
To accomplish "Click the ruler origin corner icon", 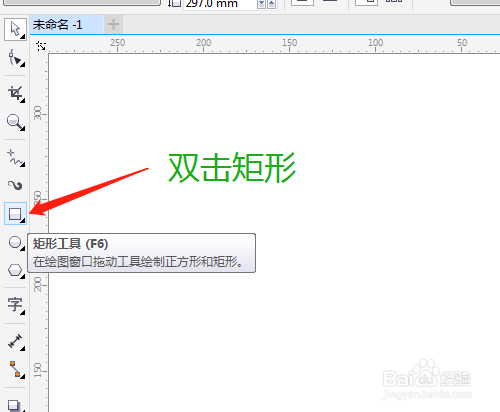I will point(41,46).
